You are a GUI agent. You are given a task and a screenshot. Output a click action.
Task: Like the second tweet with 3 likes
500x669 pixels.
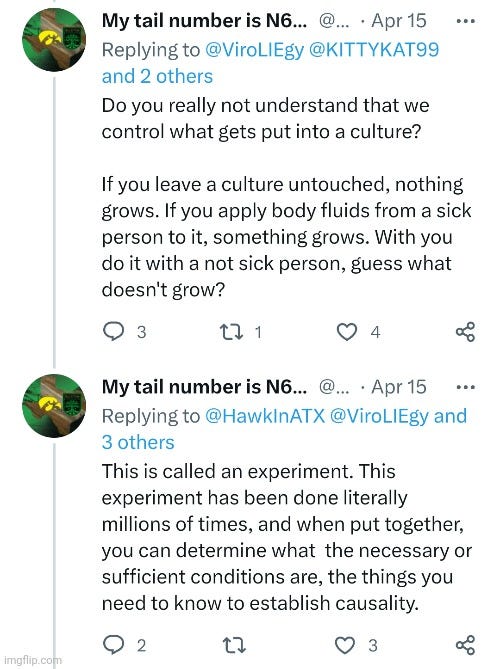(x=345, y=645)
